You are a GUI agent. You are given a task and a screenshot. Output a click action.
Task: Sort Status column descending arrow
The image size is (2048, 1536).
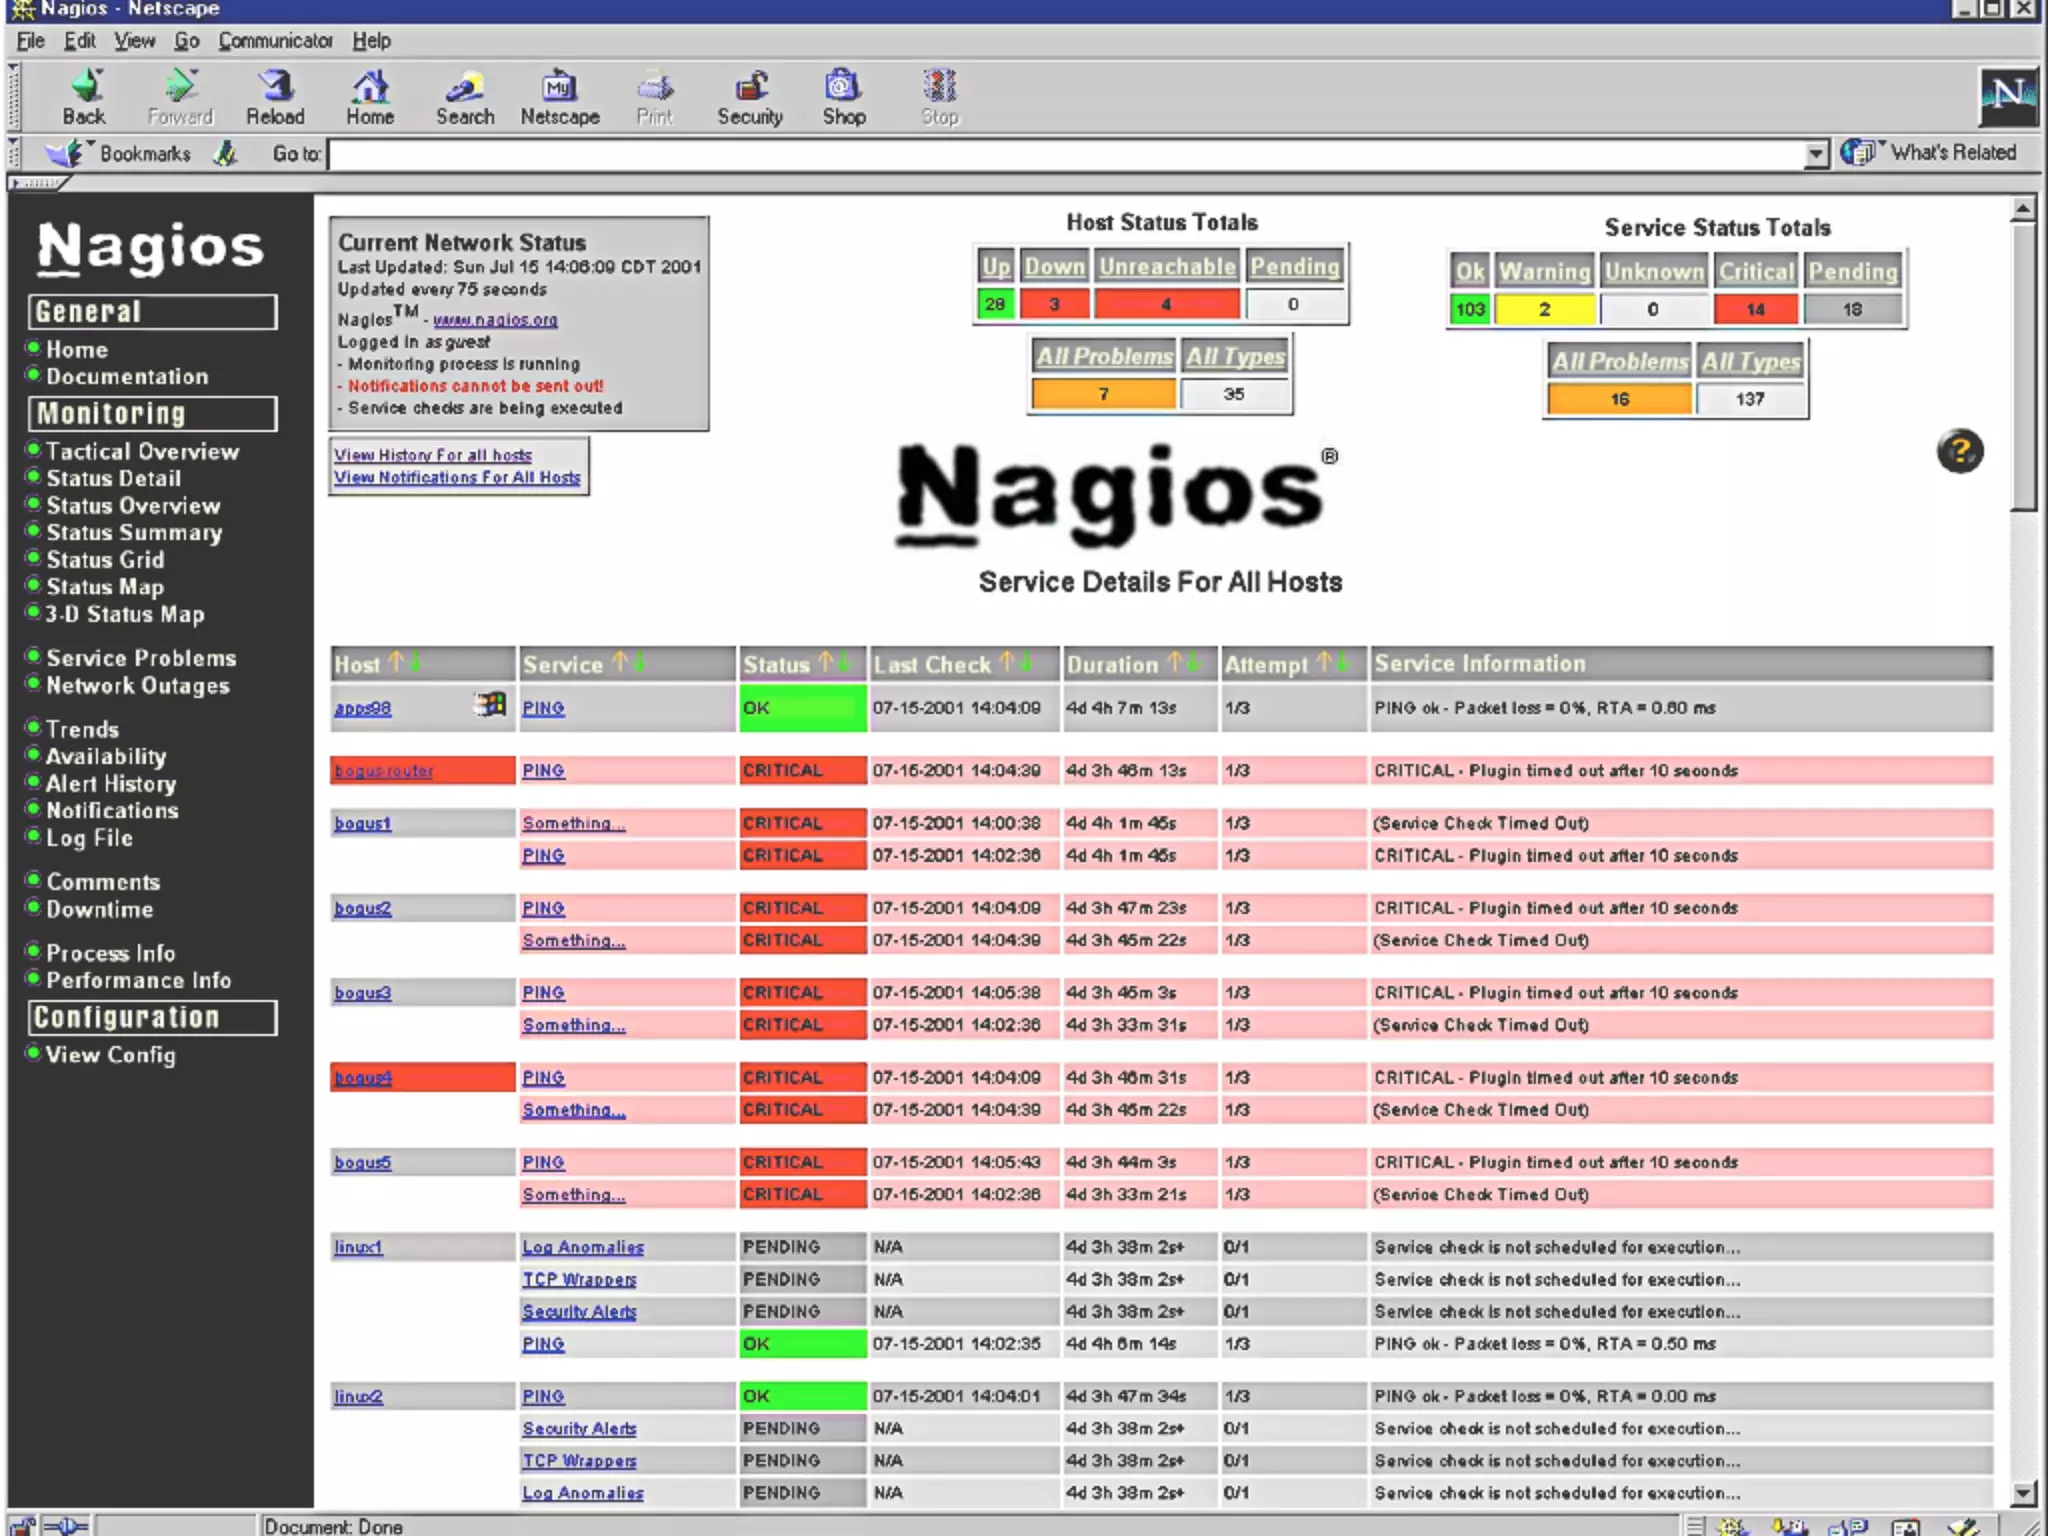[x=843, y=662]
